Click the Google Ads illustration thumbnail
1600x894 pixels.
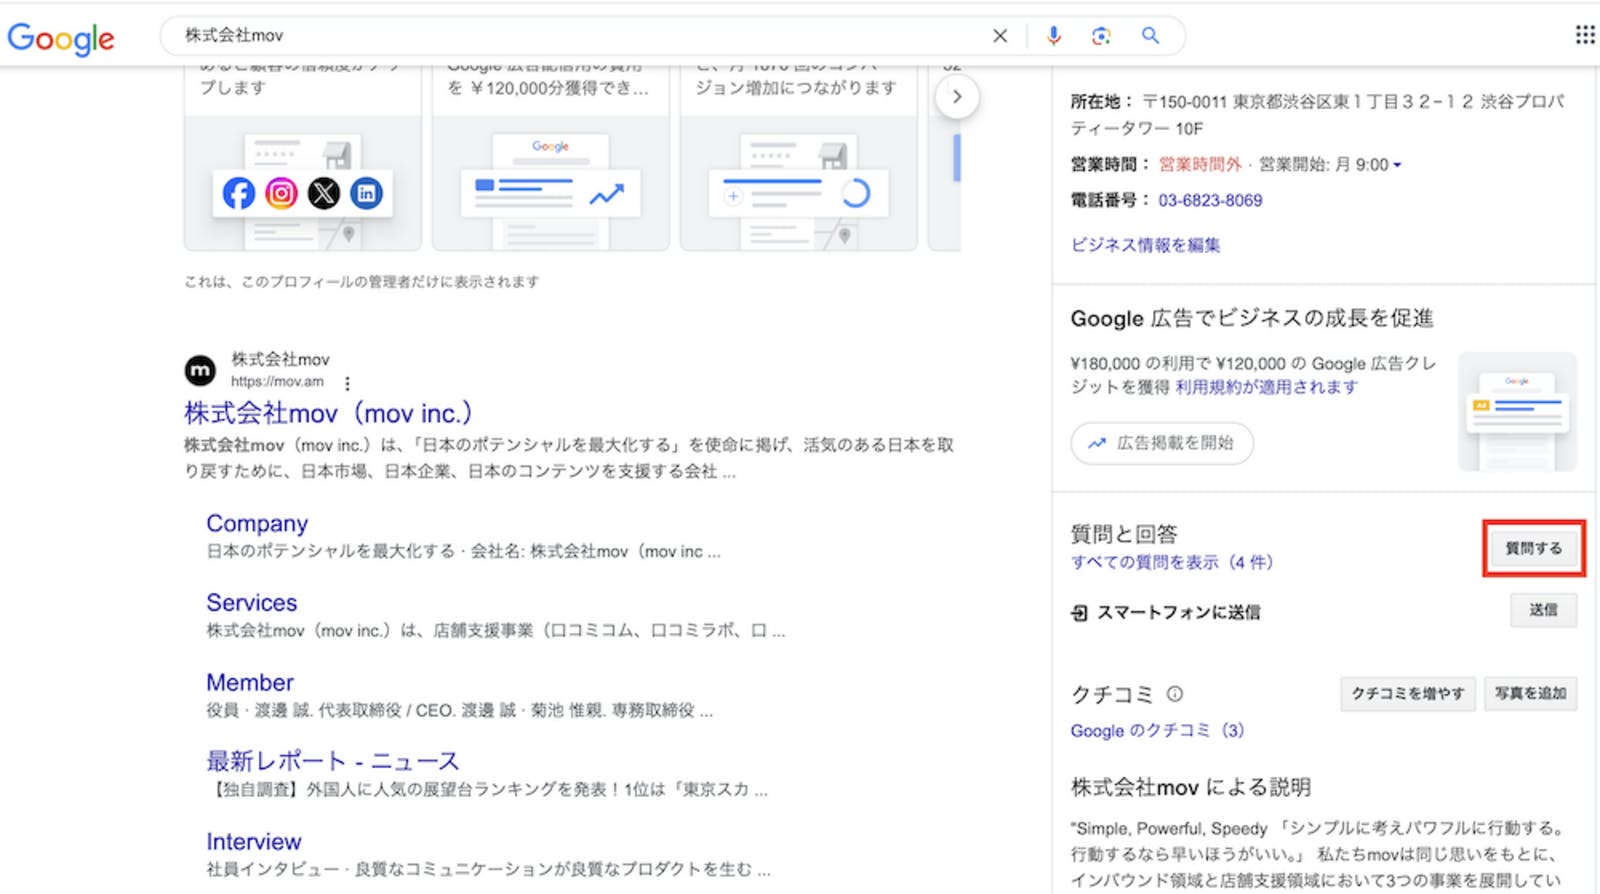click(1517, 411)
